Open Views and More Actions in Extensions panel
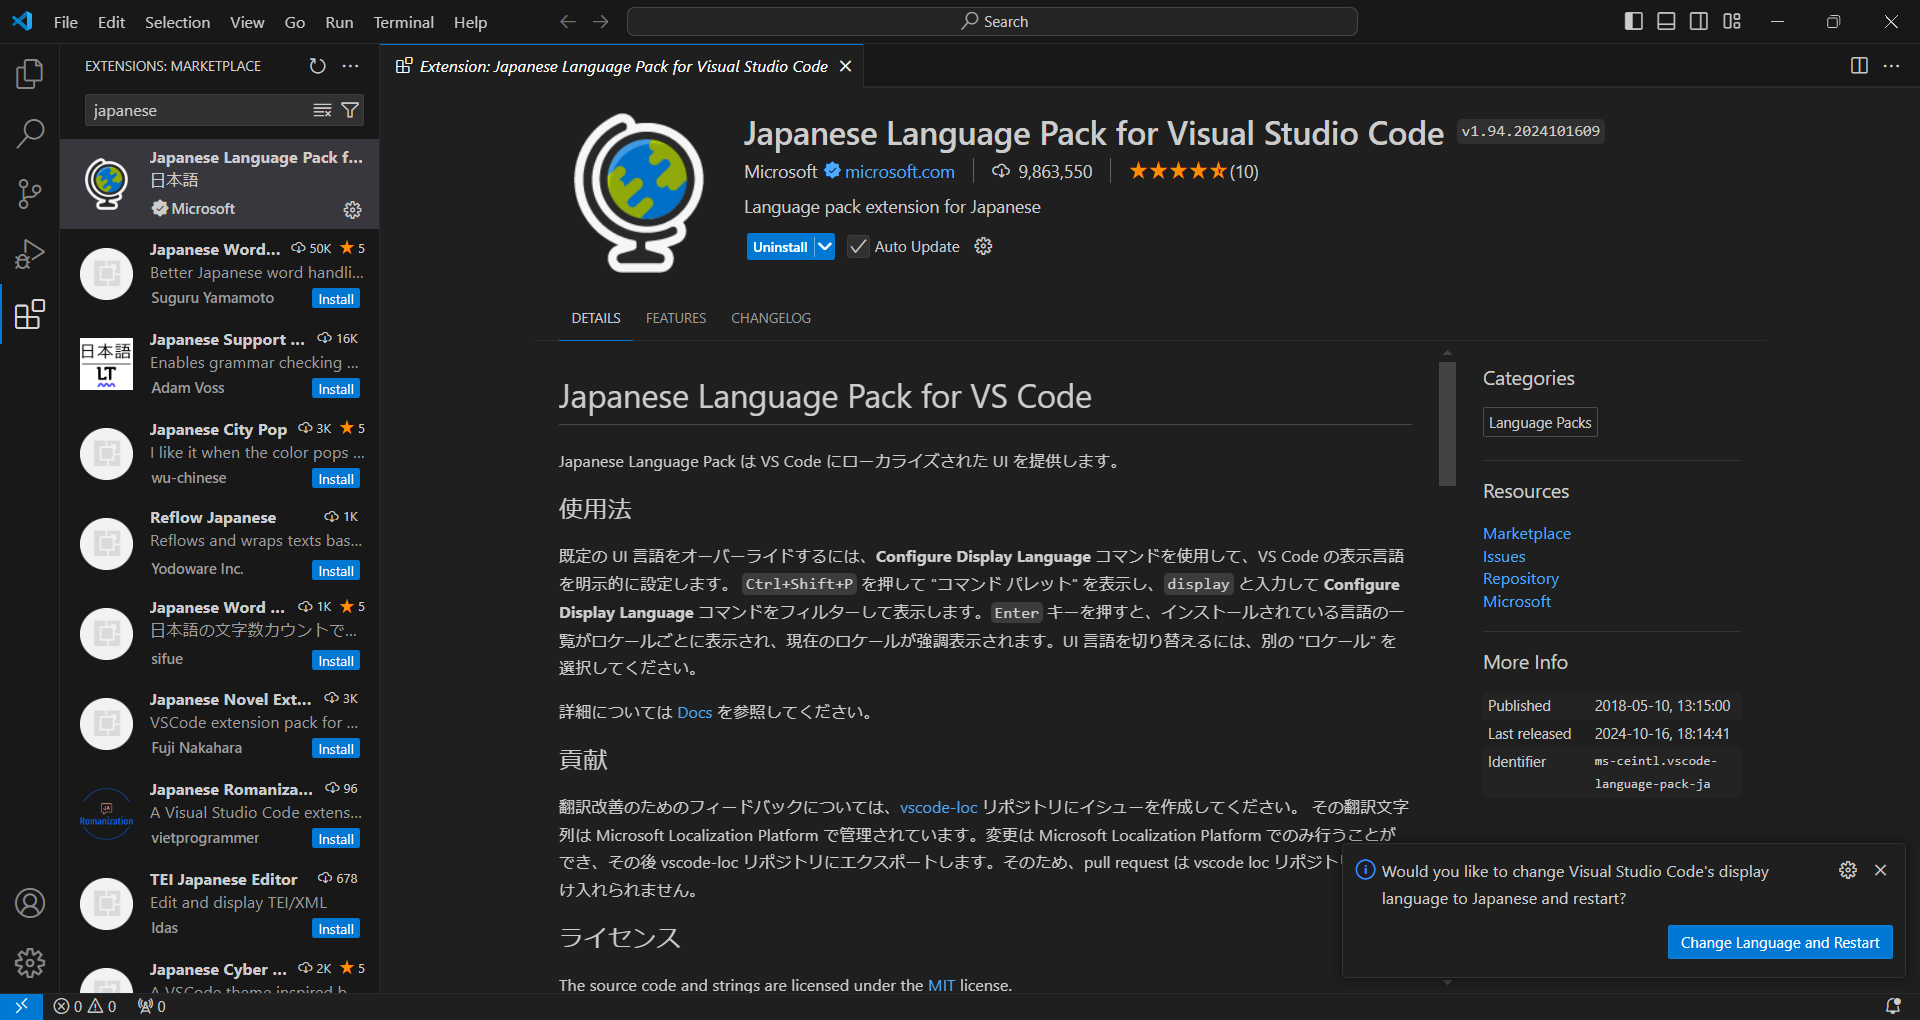Screen dimensions: 1920x1020 click(350, 66)
